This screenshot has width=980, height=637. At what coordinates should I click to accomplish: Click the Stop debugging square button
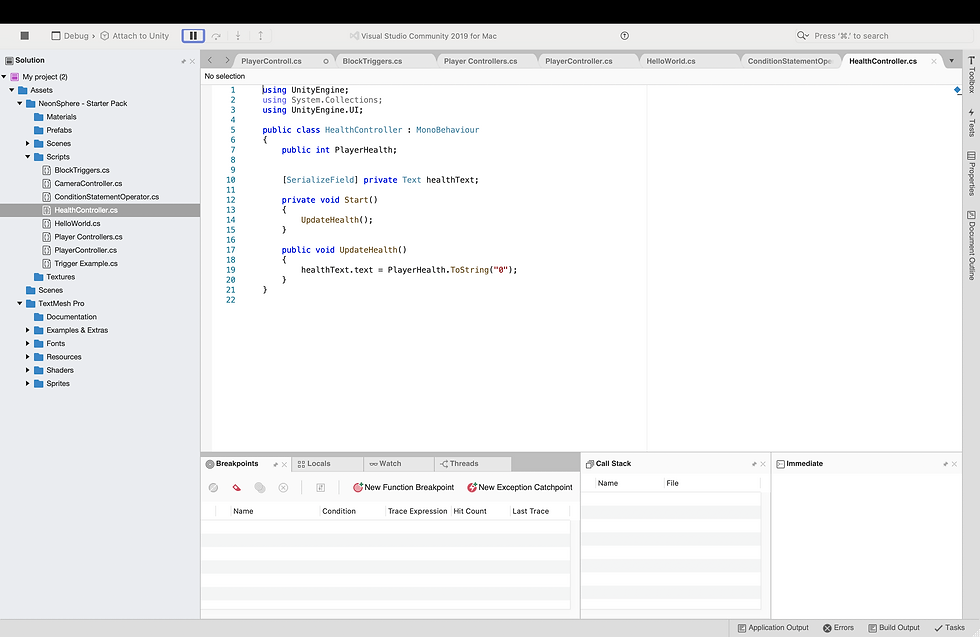click(25, 36)
